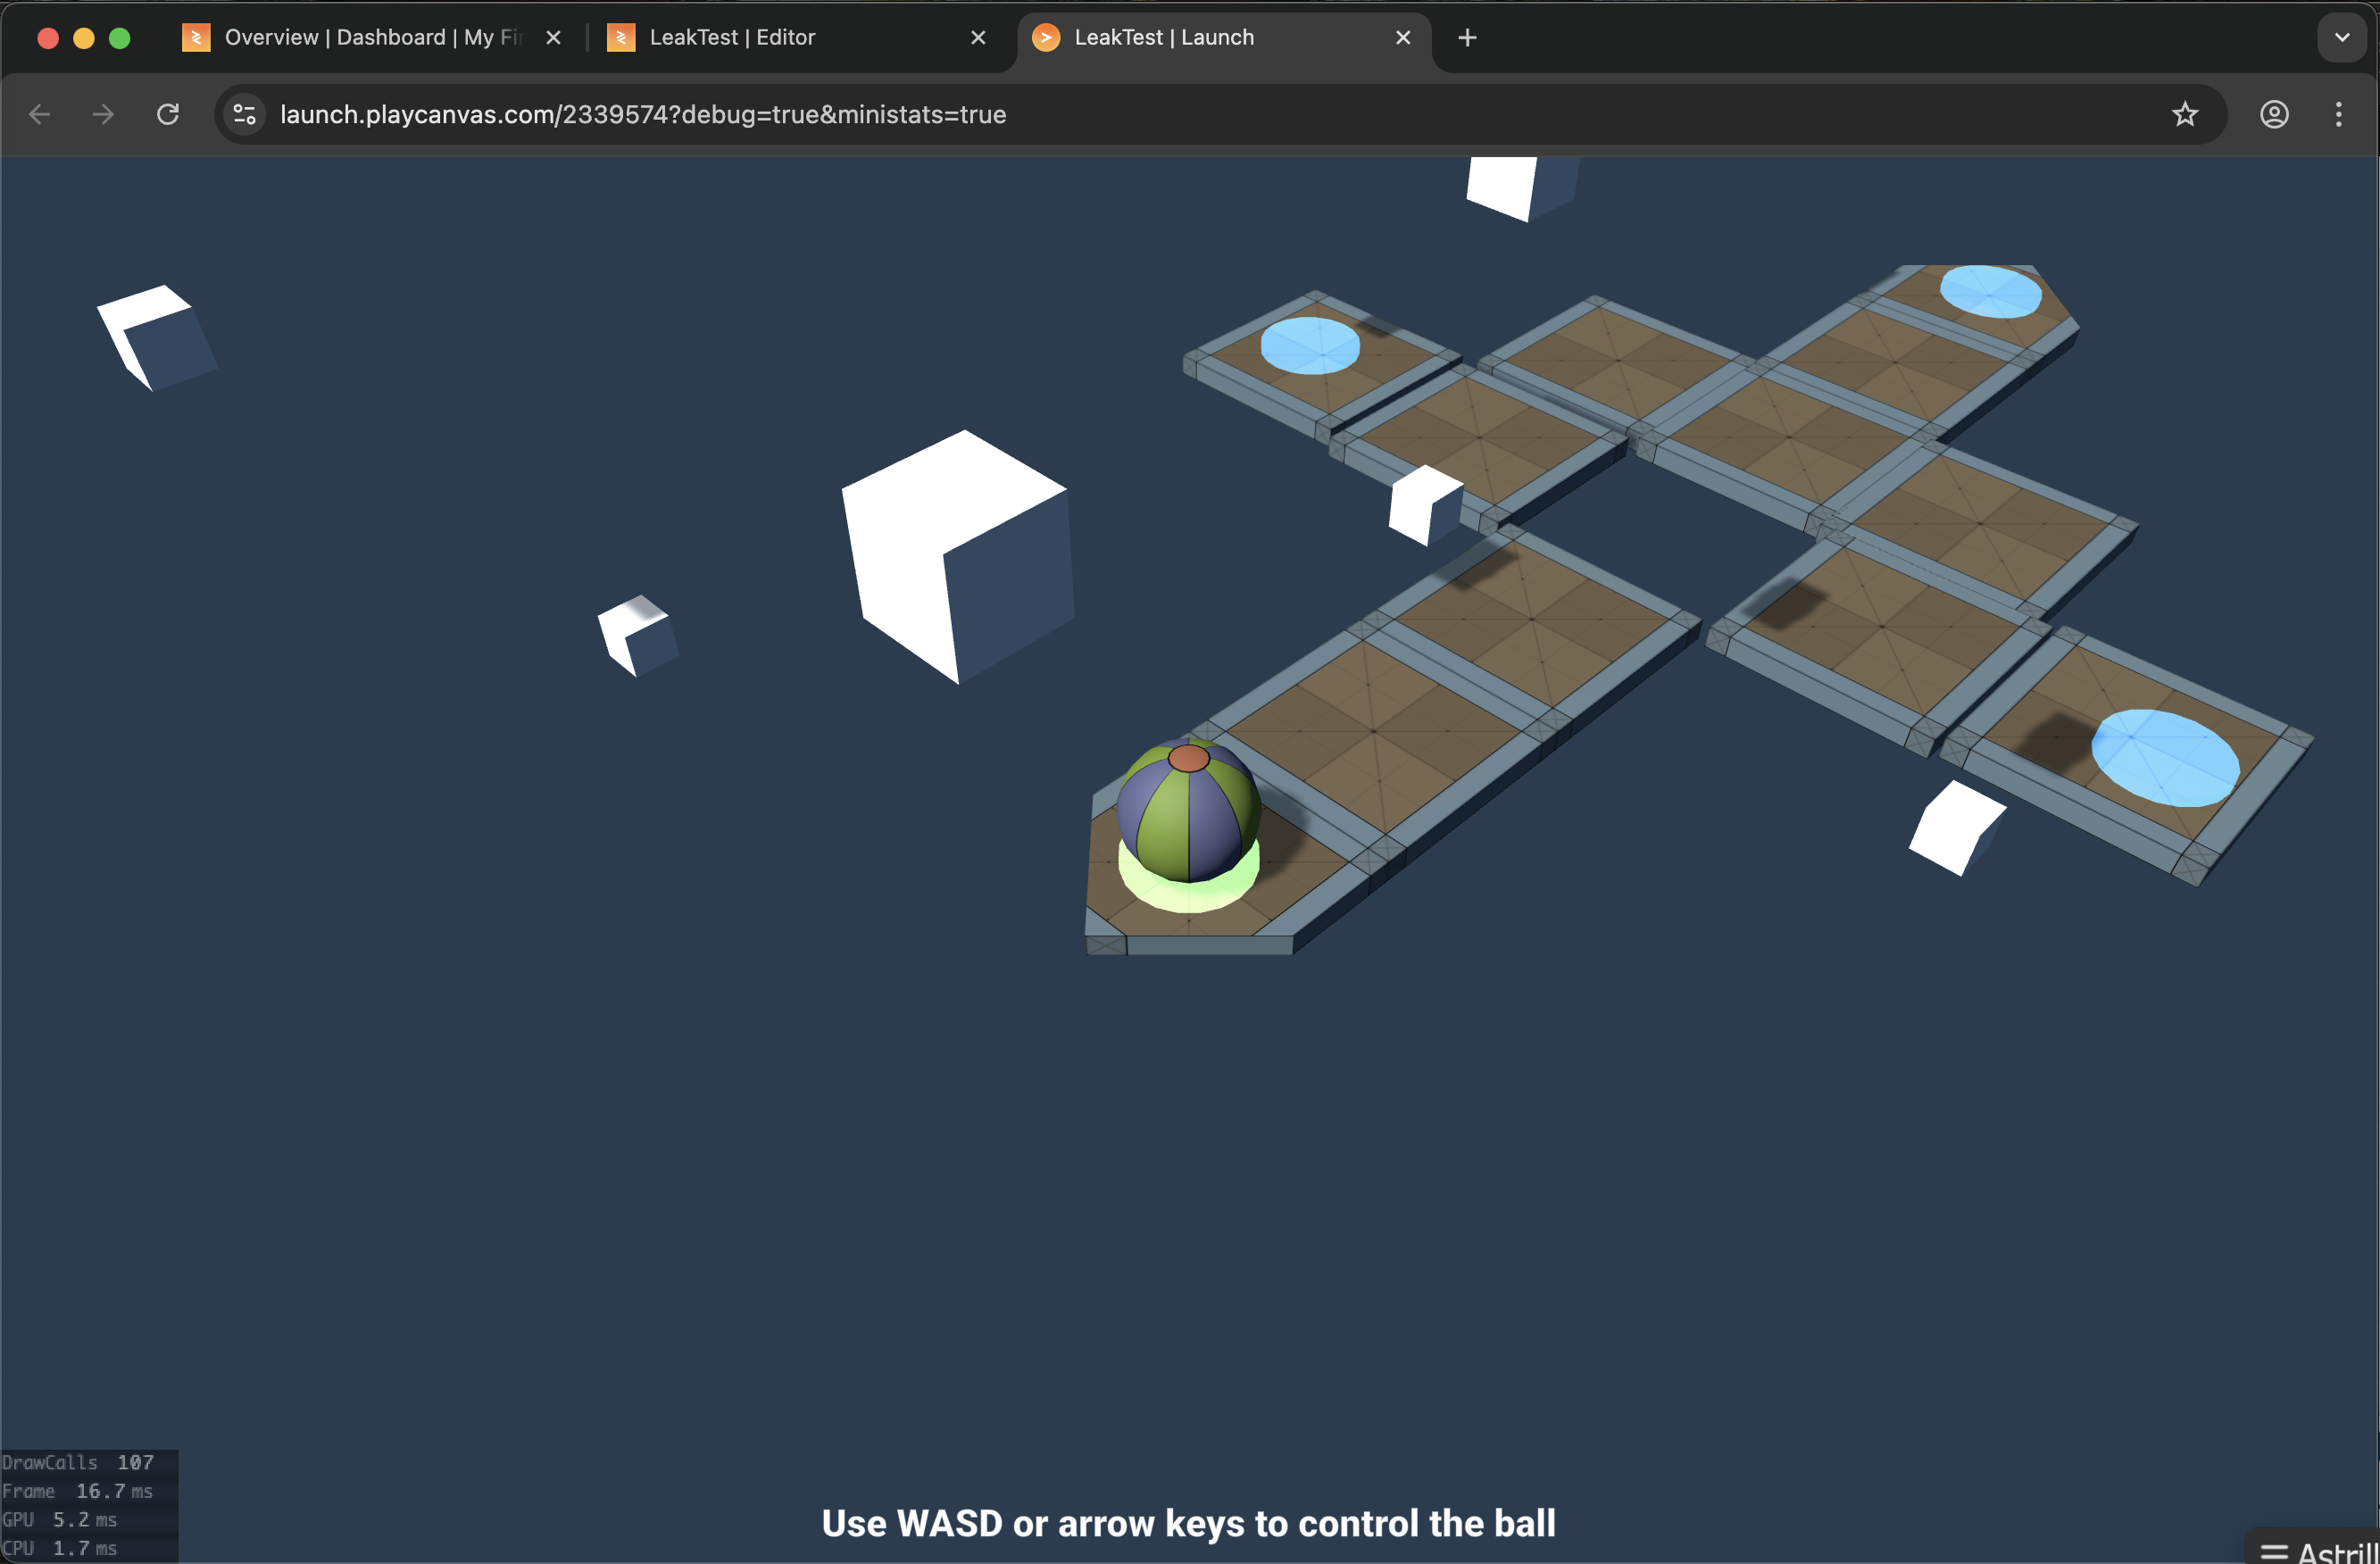The height and width of the screenshot is (1564, 2380).
Task: Open a new tab with the plus button
Action: pos(1466,37)
